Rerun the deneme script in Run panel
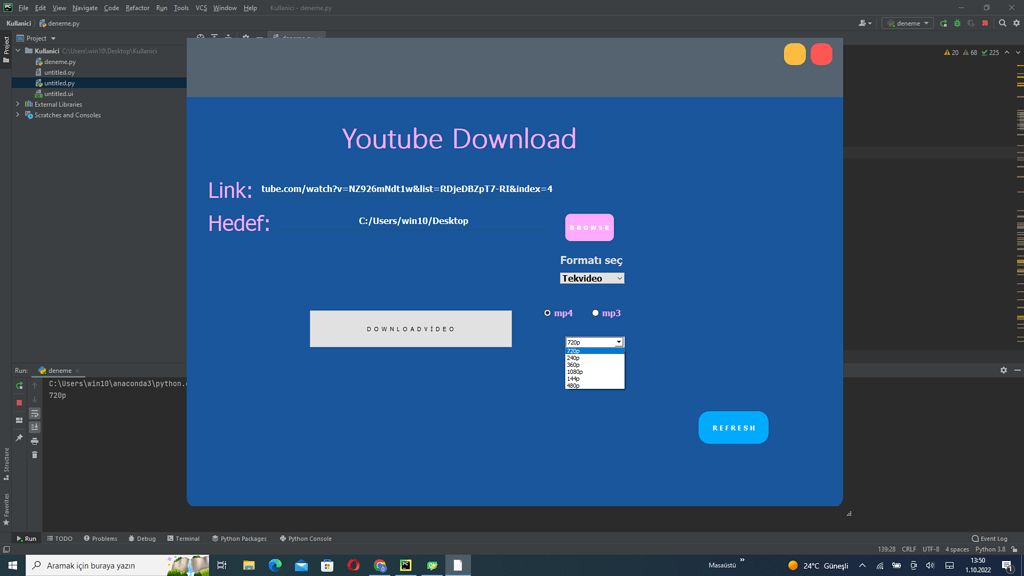1024x576 pixels. tap(19, 387)
